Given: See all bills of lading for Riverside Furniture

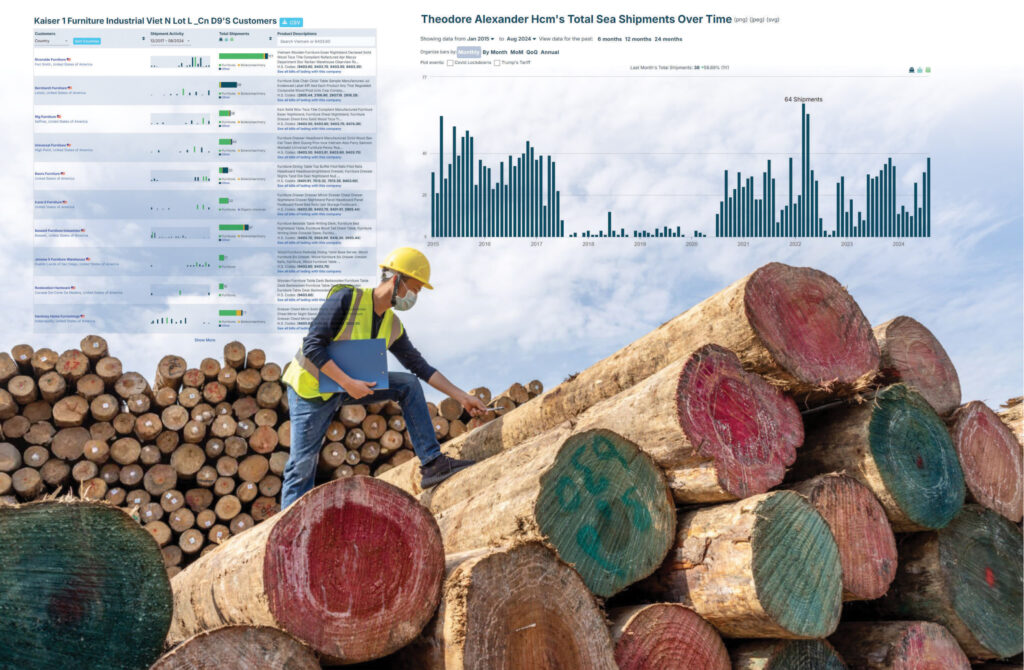Looking at the screenshot, I should pos(309,71).
